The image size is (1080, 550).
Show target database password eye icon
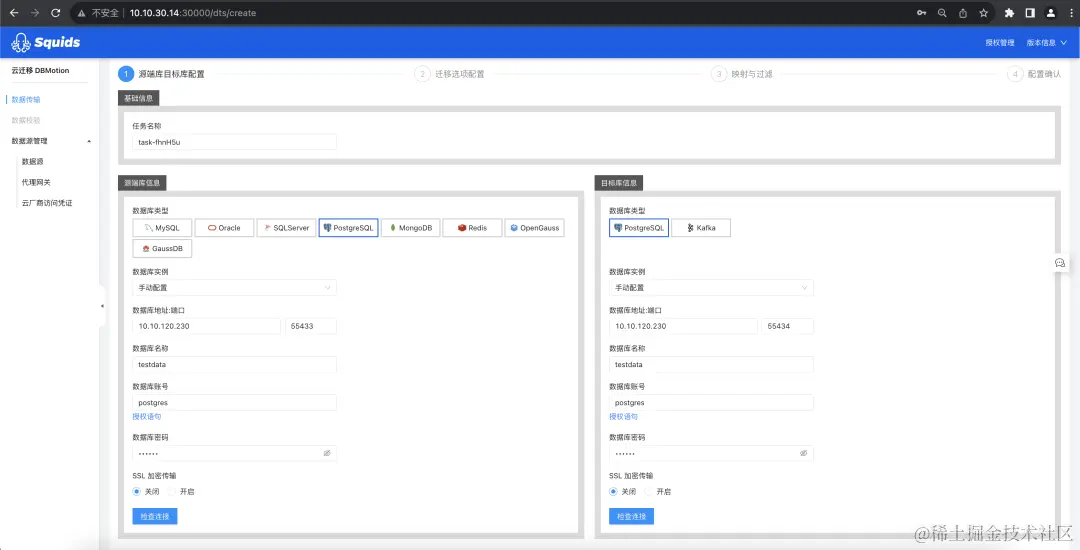pyautogui.click(x=803, y=454)
